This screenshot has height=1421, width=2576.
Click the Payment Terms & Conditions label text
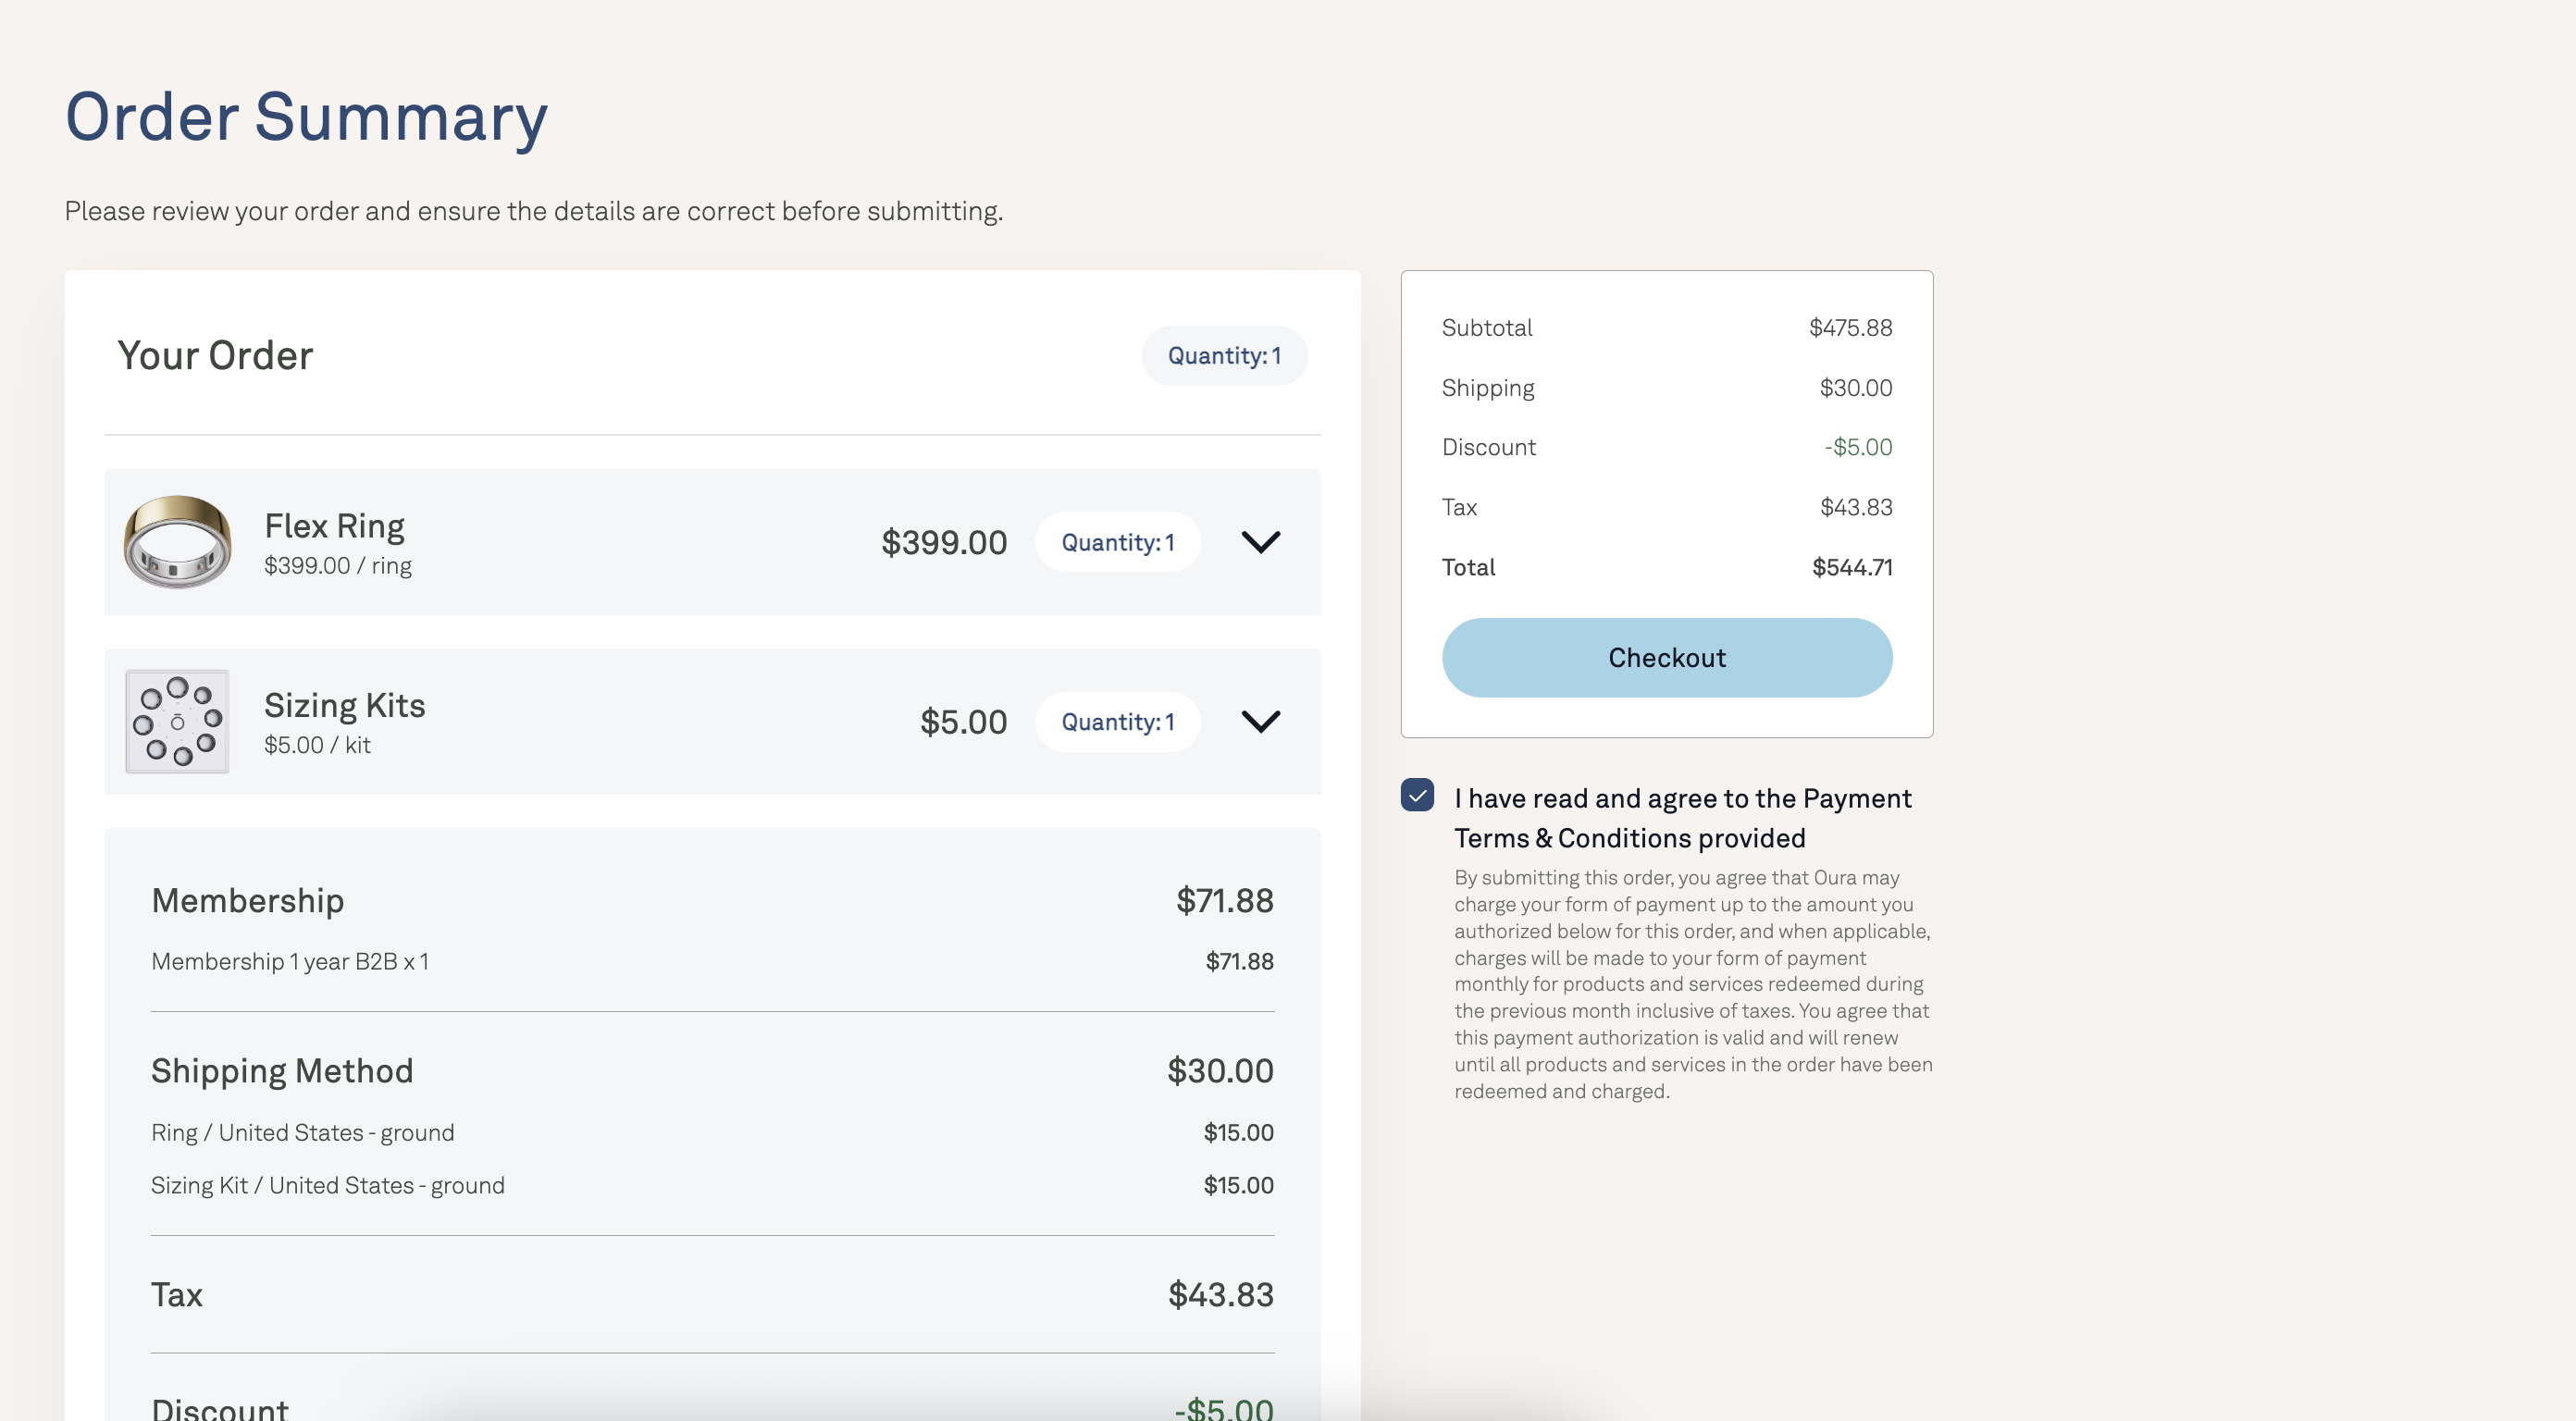point(1682,818)
